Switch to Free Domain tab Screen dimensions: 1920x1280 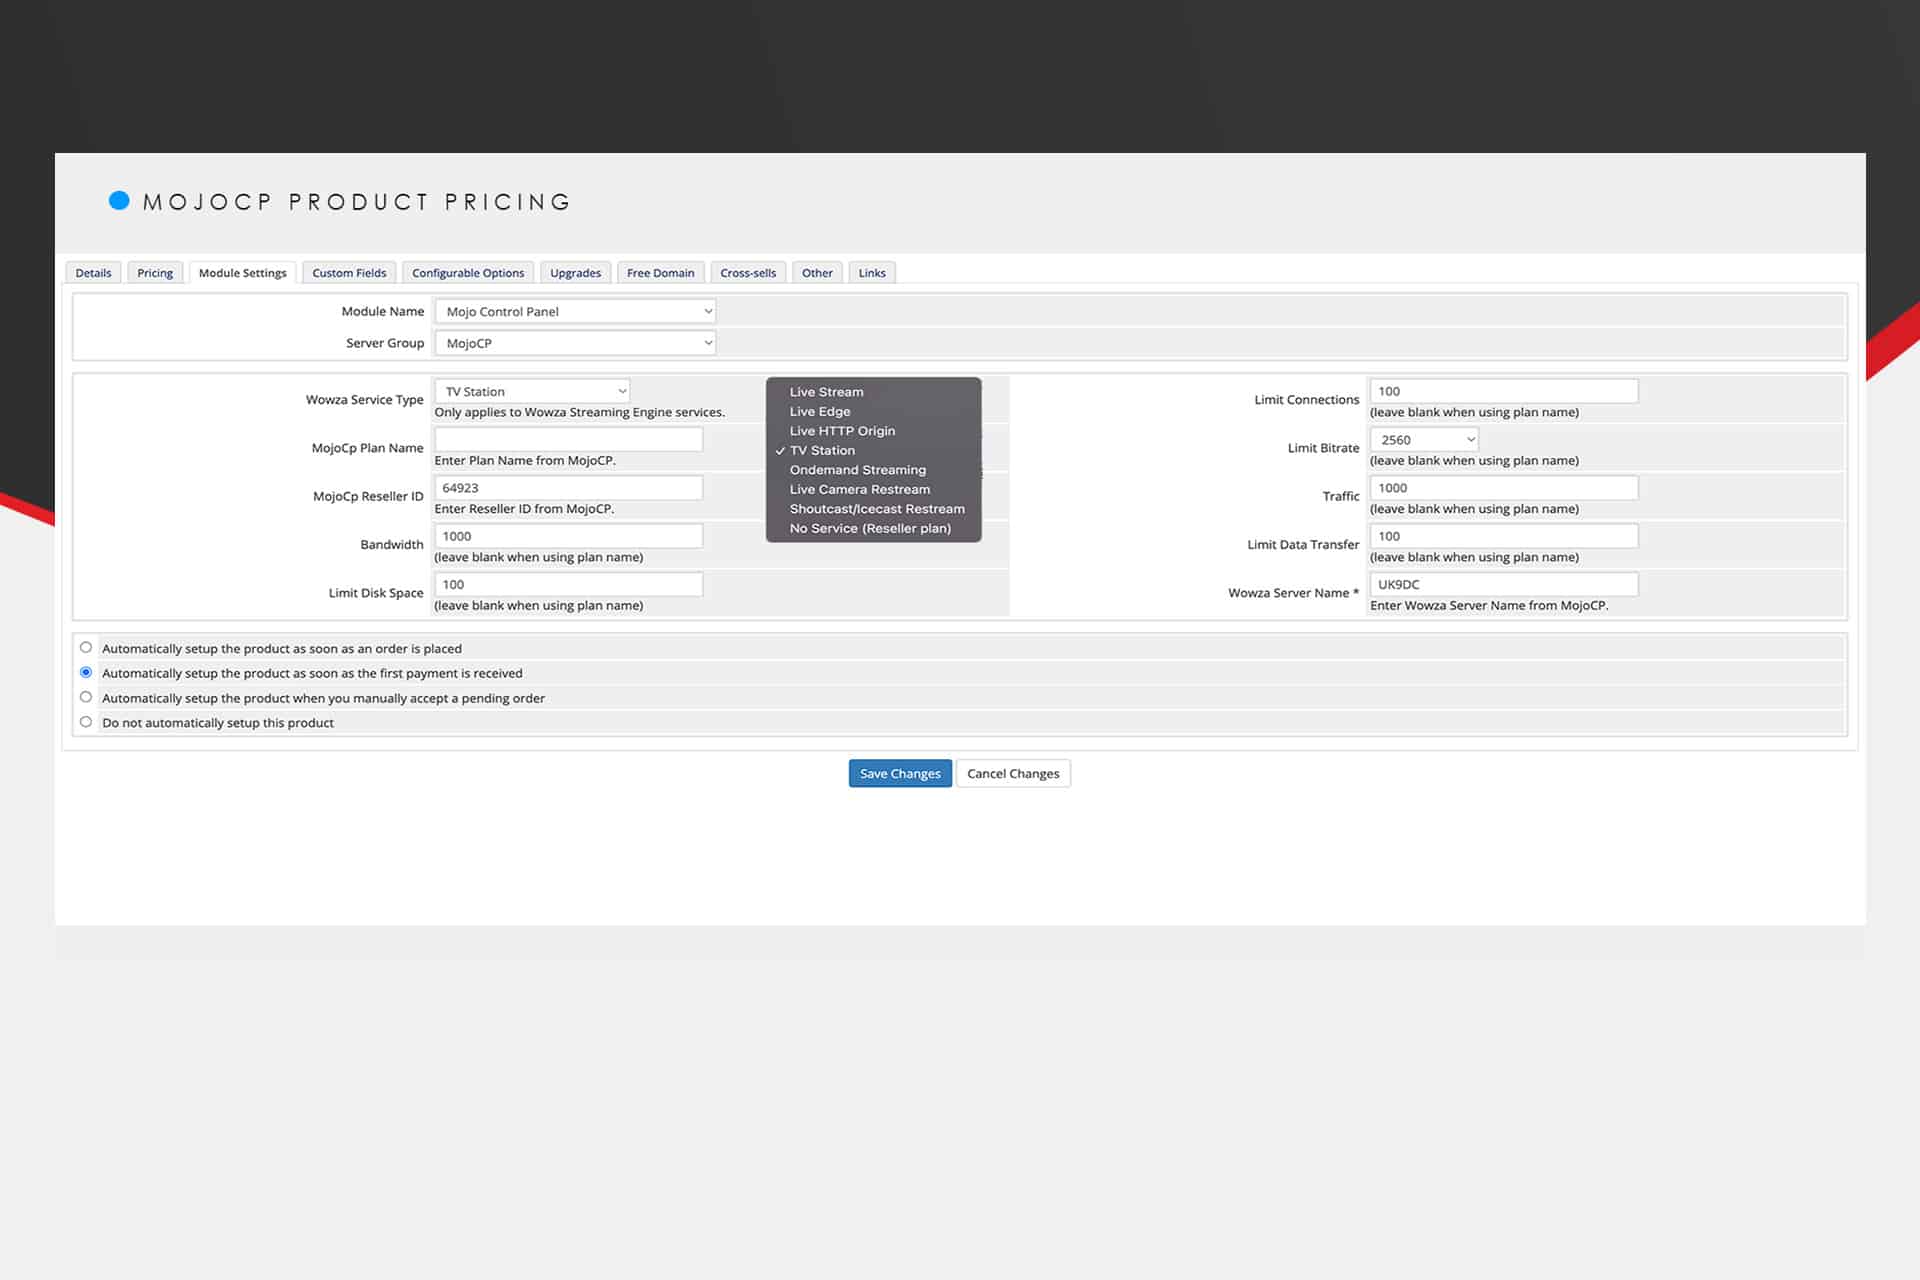pyautogui.click(x=660, y=273)
